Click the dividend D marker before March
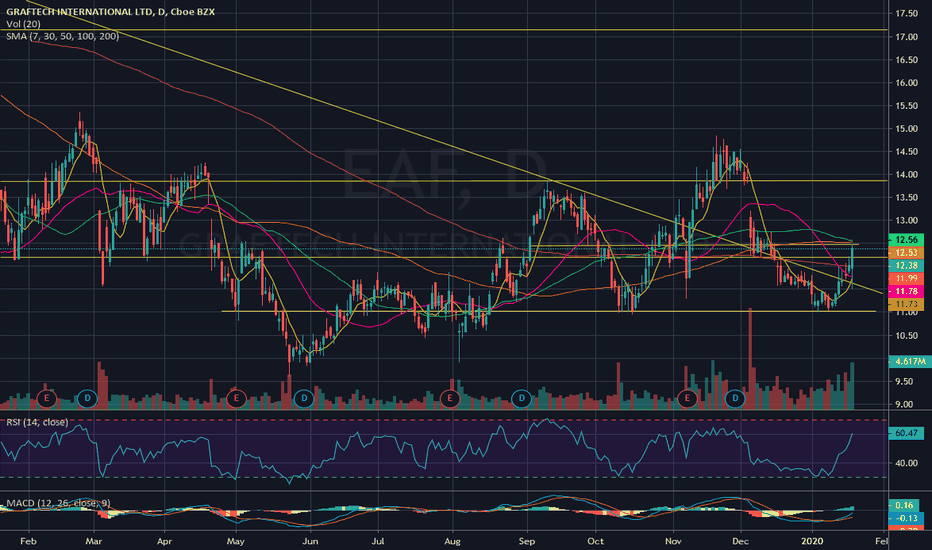 (87, 398)
